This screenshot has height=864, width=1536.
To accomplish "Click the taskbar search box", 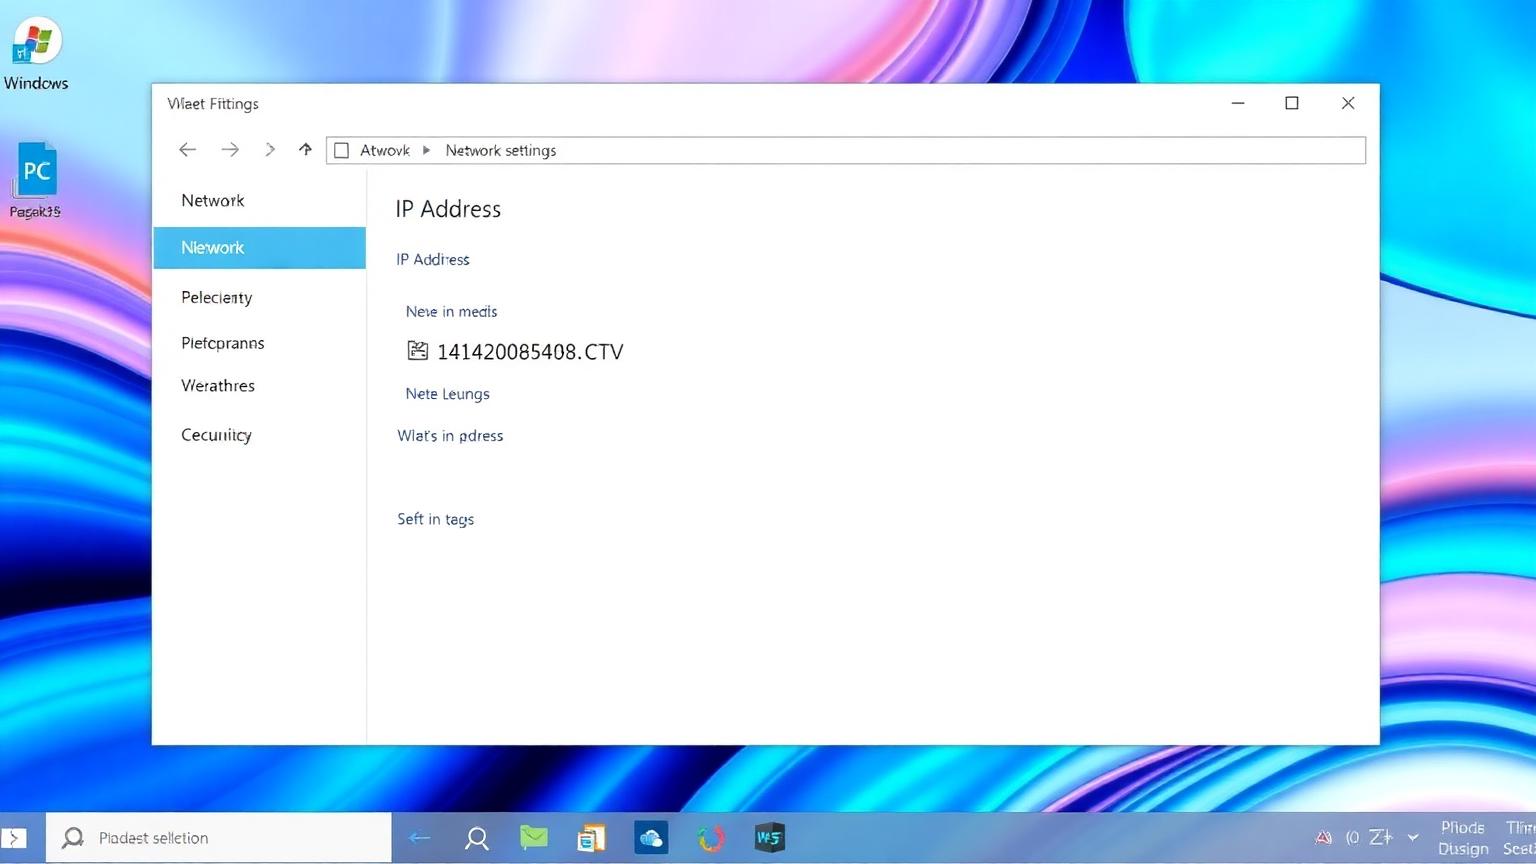I will (219, 838).
